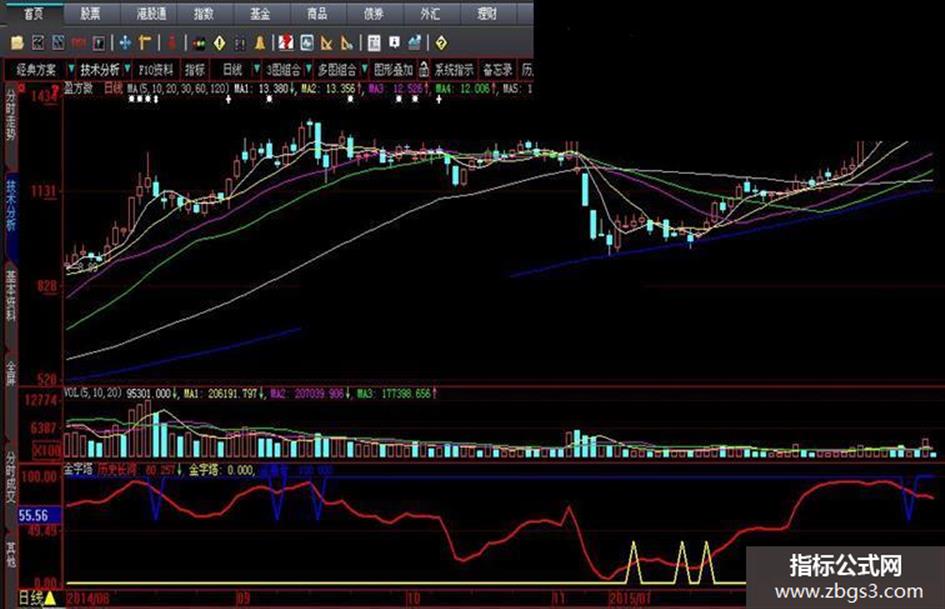Click the 2015/07 date on time axis
The width and height of the screenshot is (945, 609).
(631, 599)
